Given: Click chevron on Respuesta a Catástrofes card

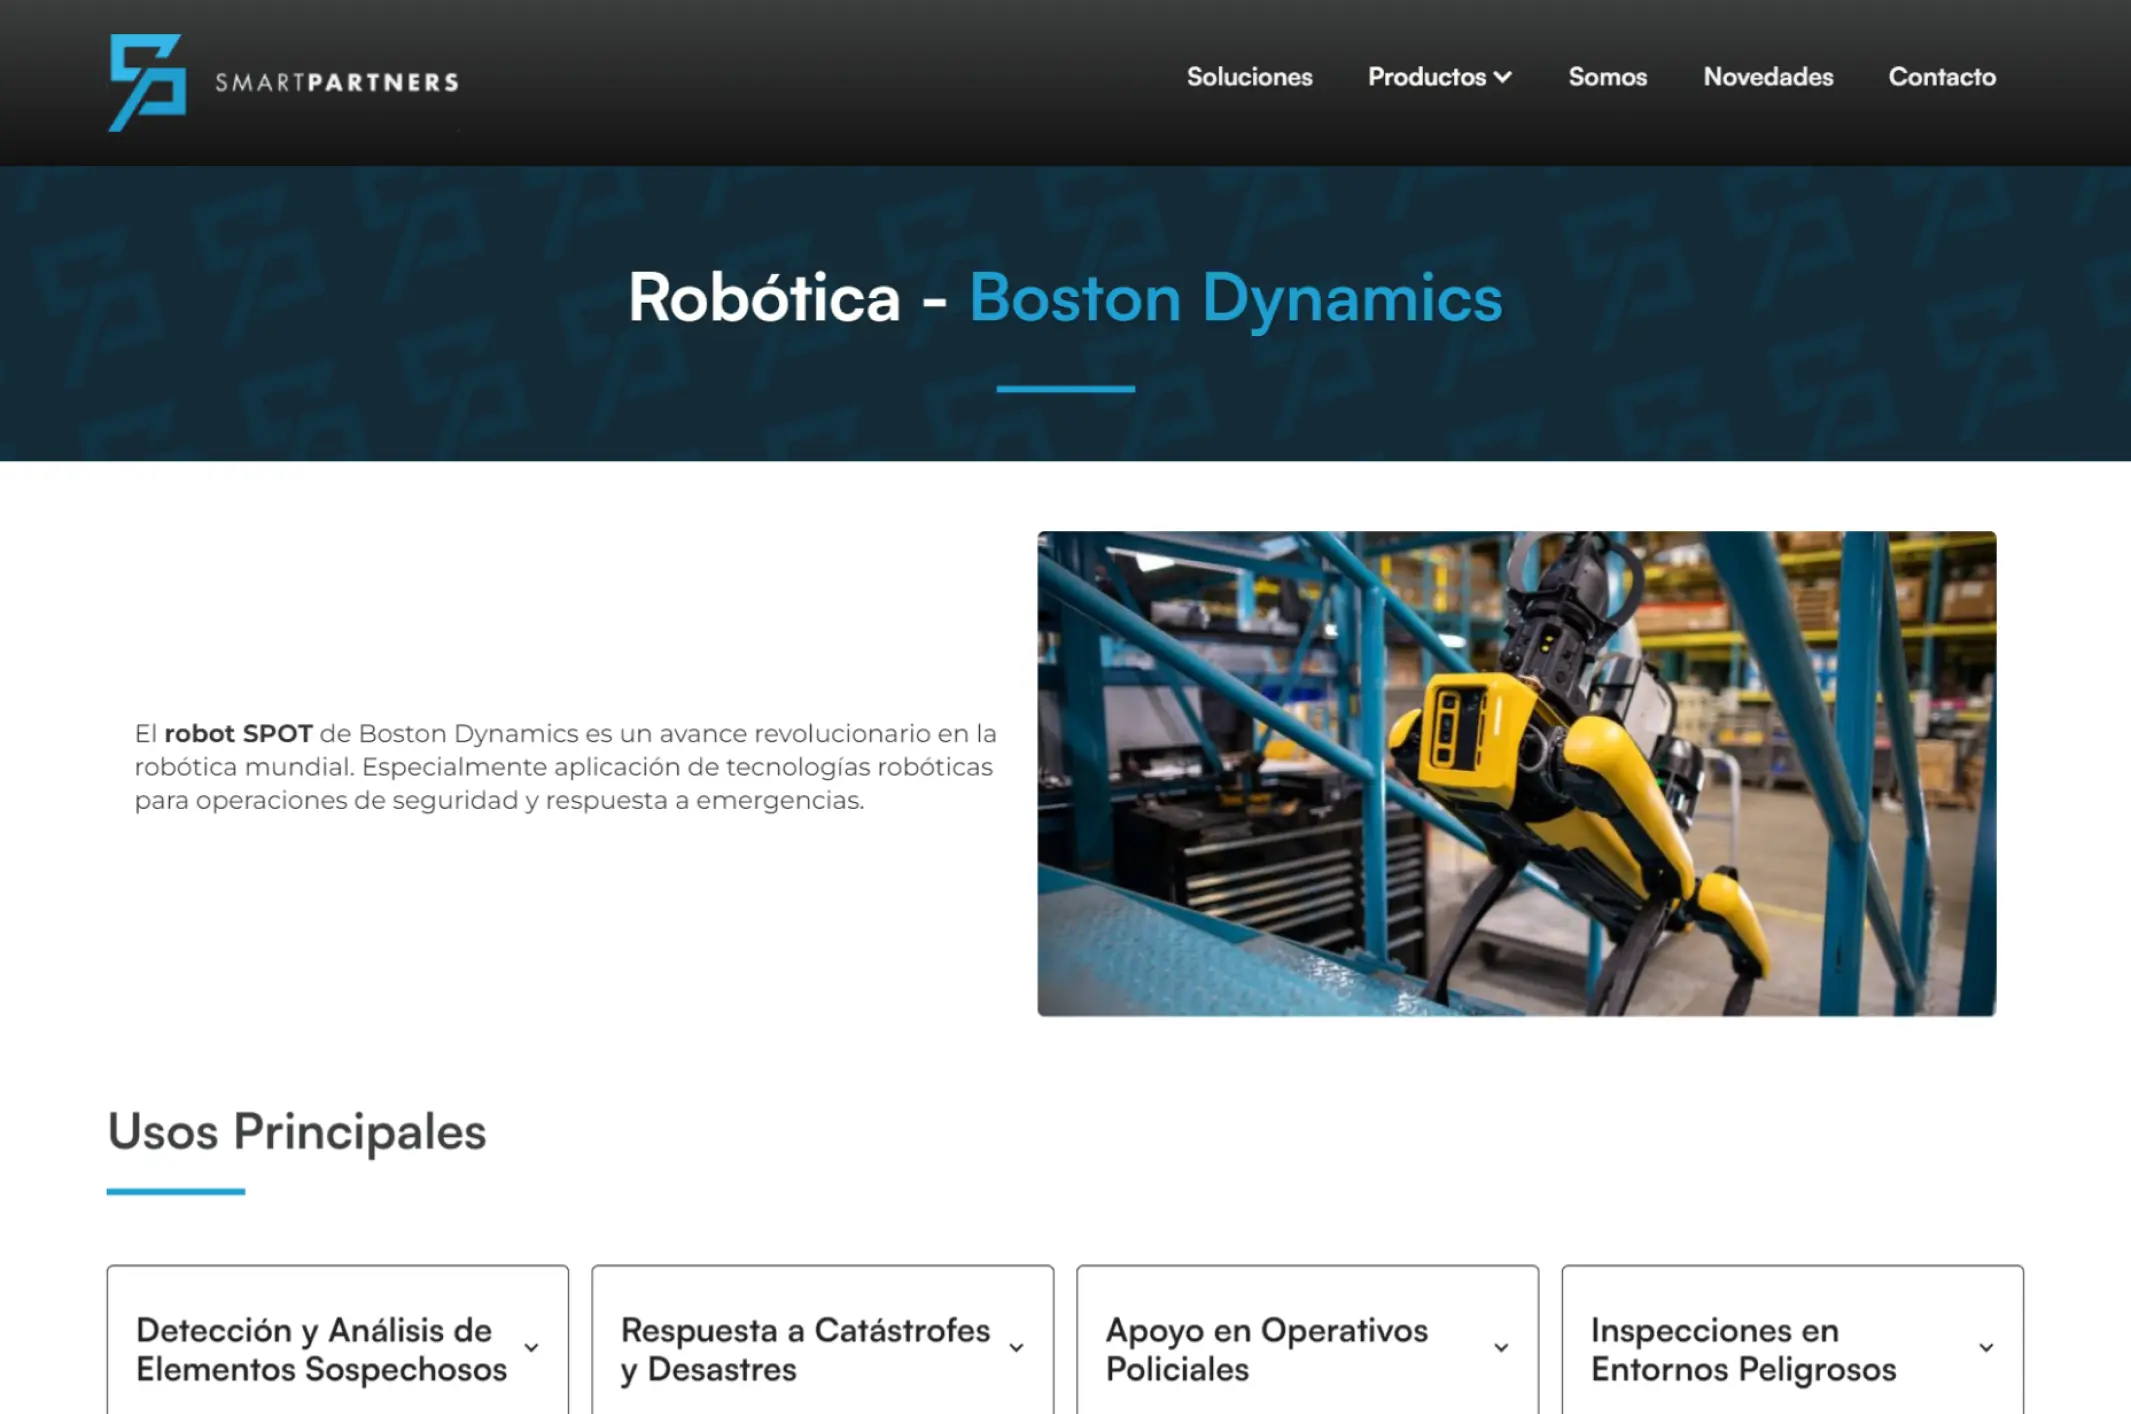Looking at the screenshot, I should tap(1017, 1348).
